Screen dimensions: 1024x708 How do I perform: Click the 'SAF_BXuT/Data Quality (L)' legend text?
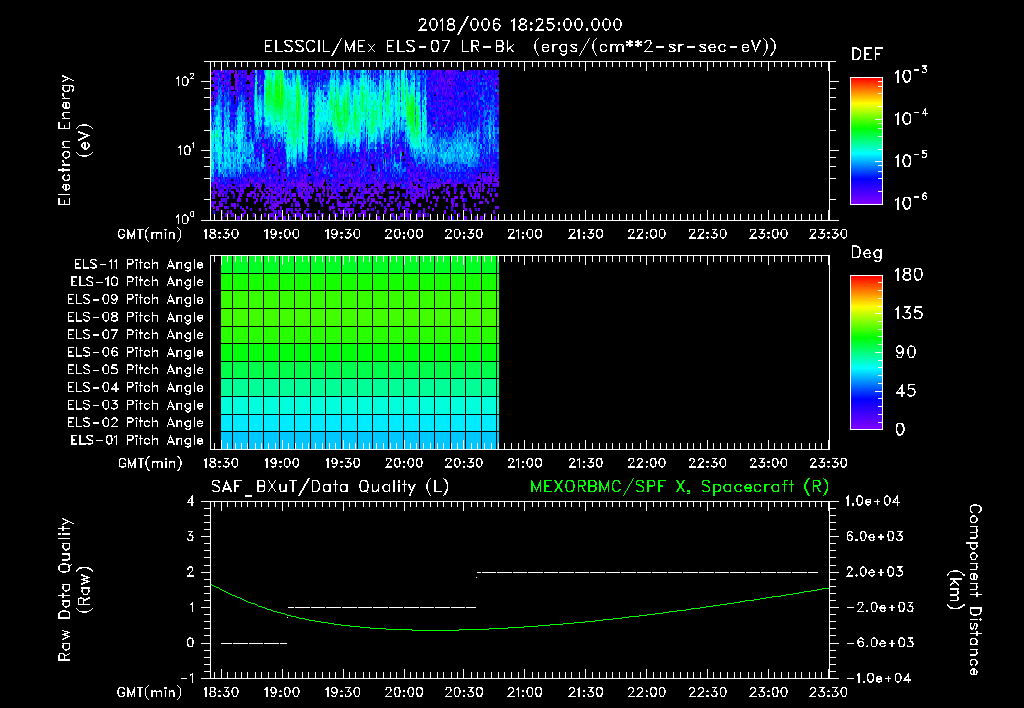(x=330, y=487)
